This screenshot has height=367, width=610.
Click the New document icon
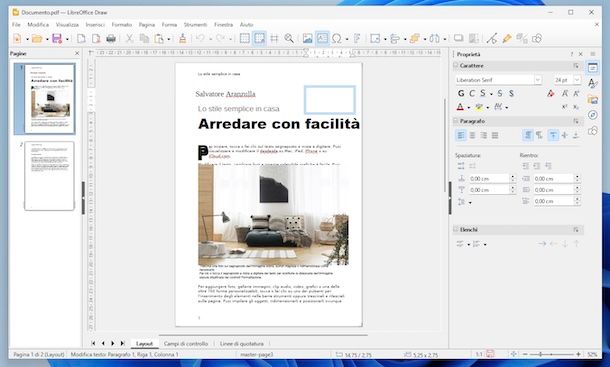[17, 39]
